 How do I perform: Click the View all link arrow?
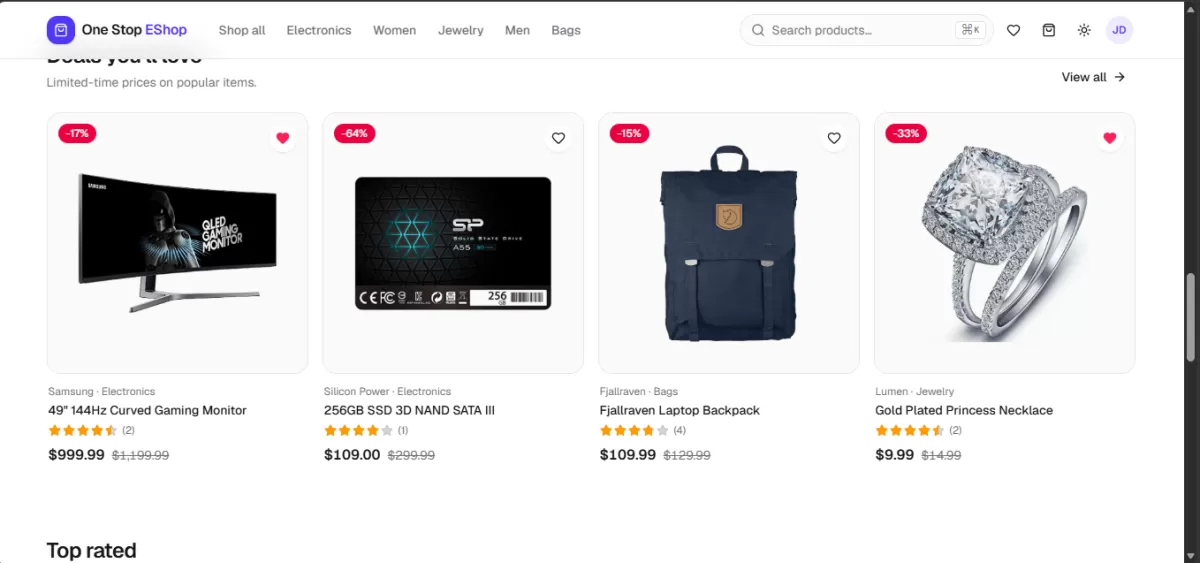coord(1120,77)
